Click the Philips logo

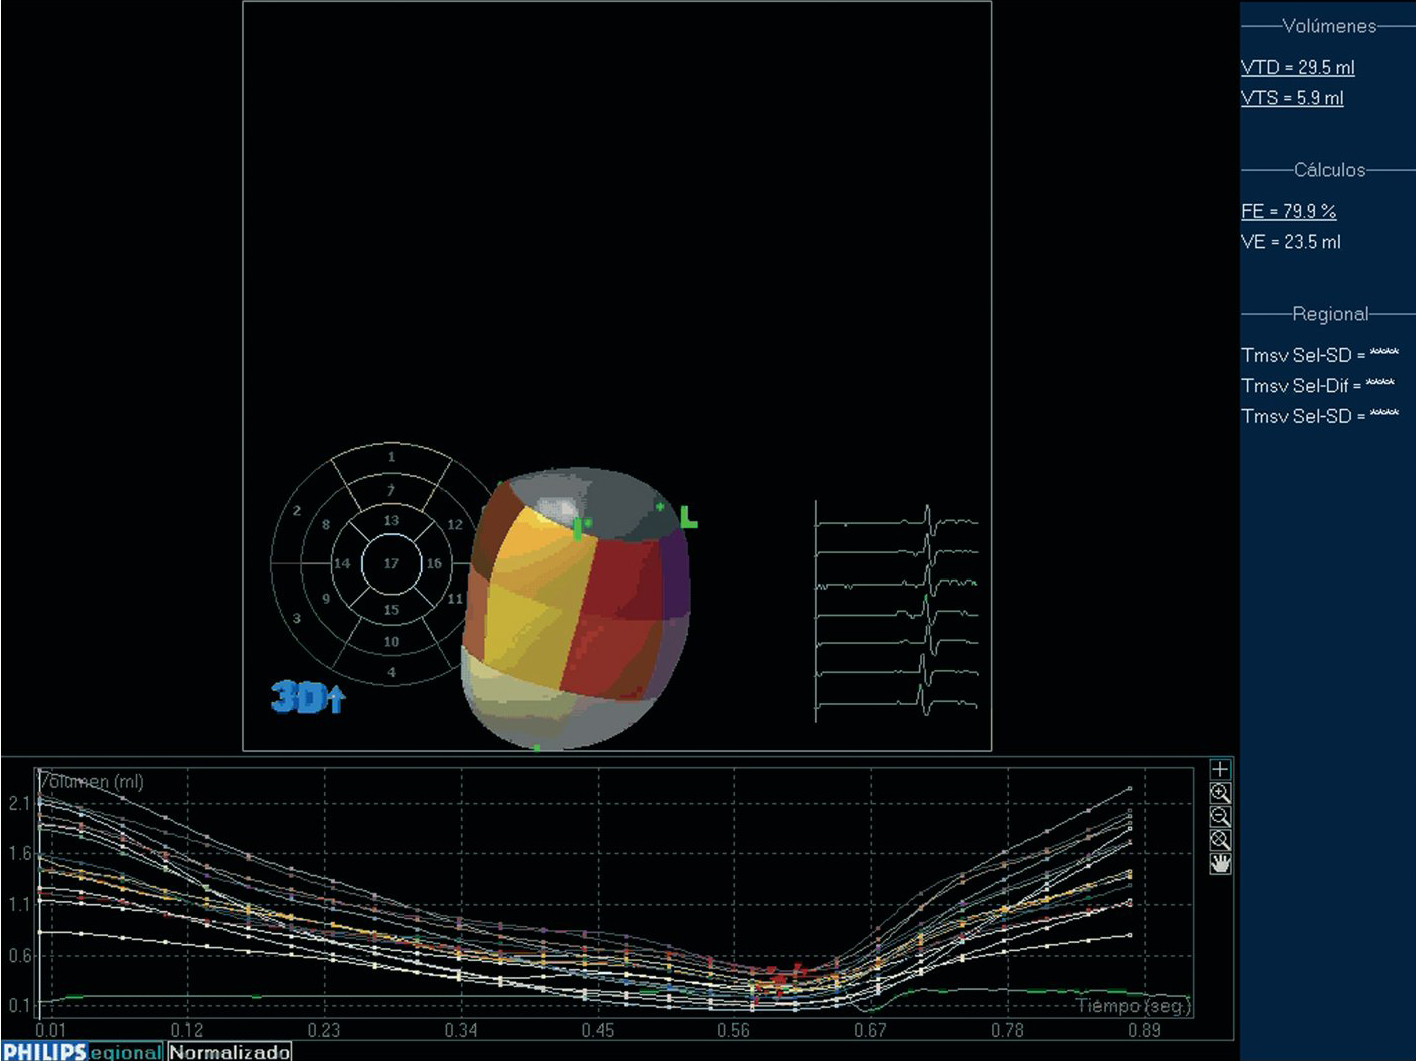pos(44,1052)
